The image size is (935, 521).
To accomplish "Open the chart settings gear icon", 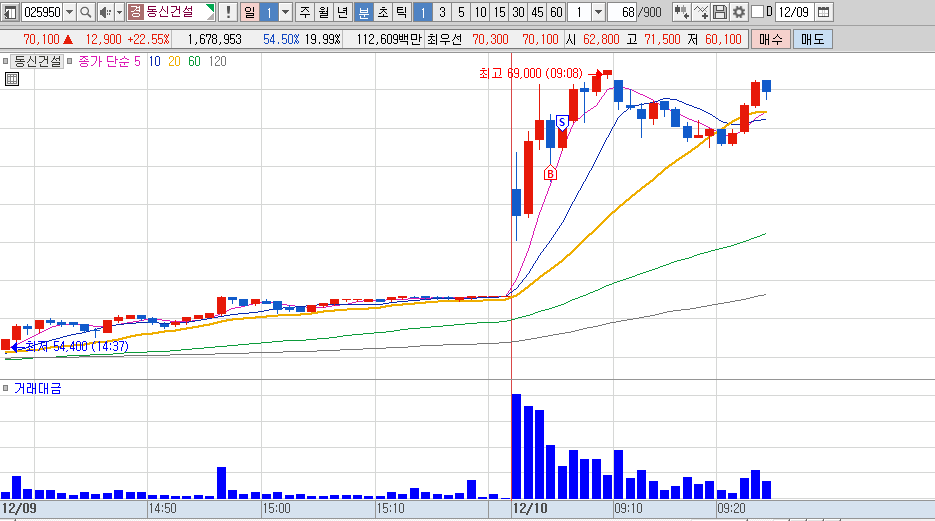I will click(739, 12).
